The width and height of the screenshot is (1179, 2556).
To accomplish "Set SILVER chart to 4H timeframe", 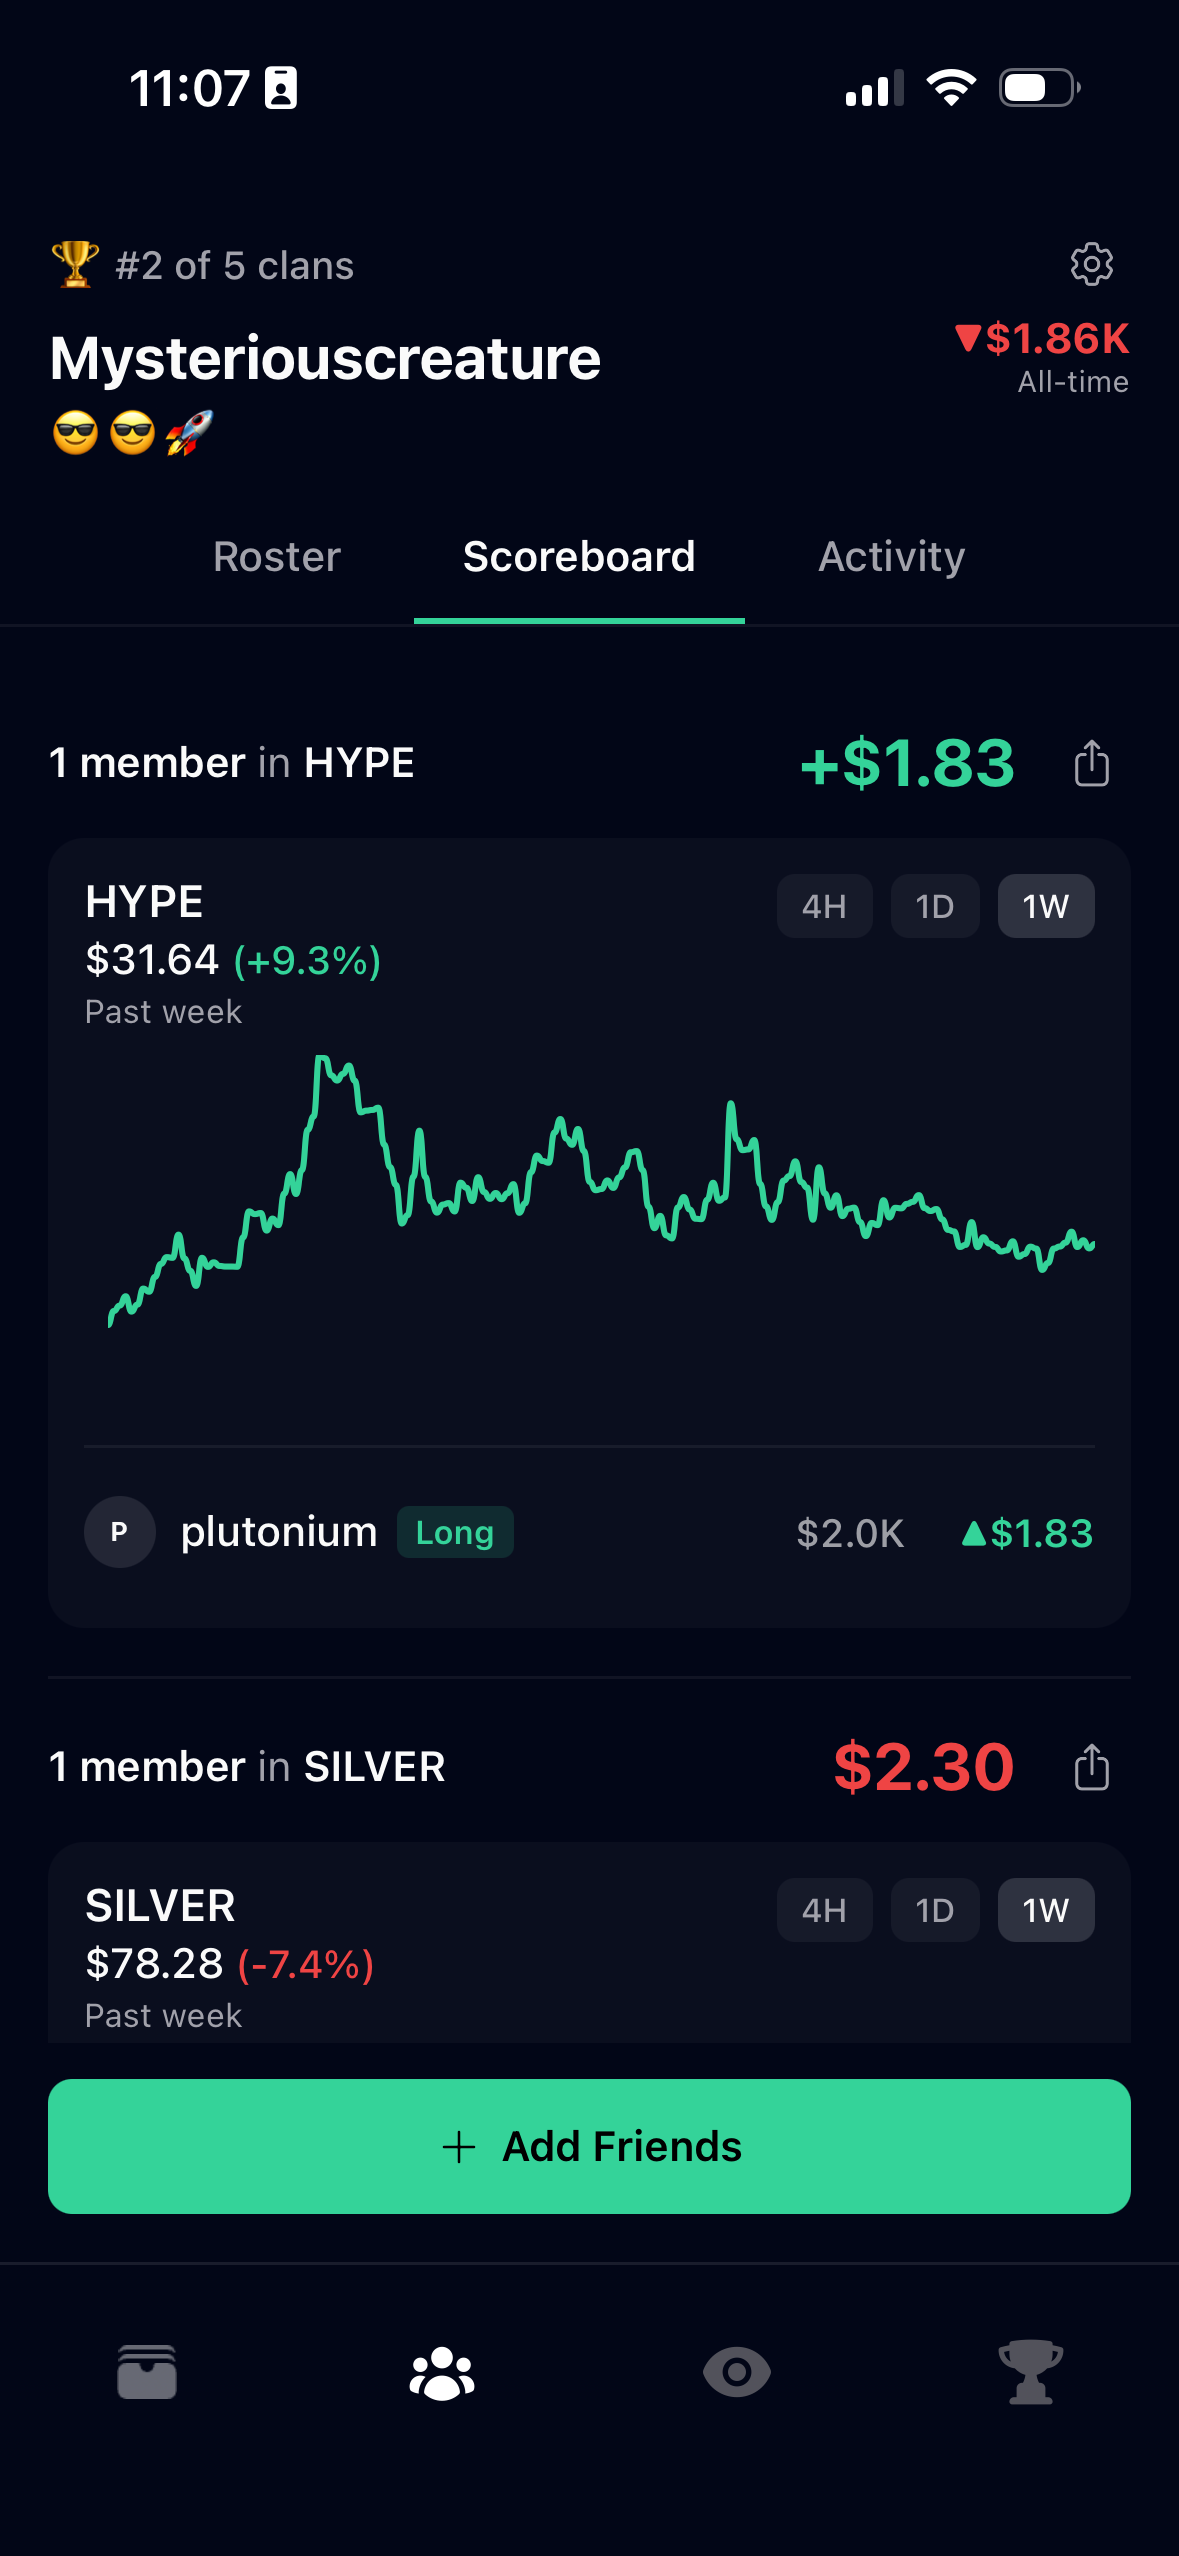I will tap(824, 1911).
